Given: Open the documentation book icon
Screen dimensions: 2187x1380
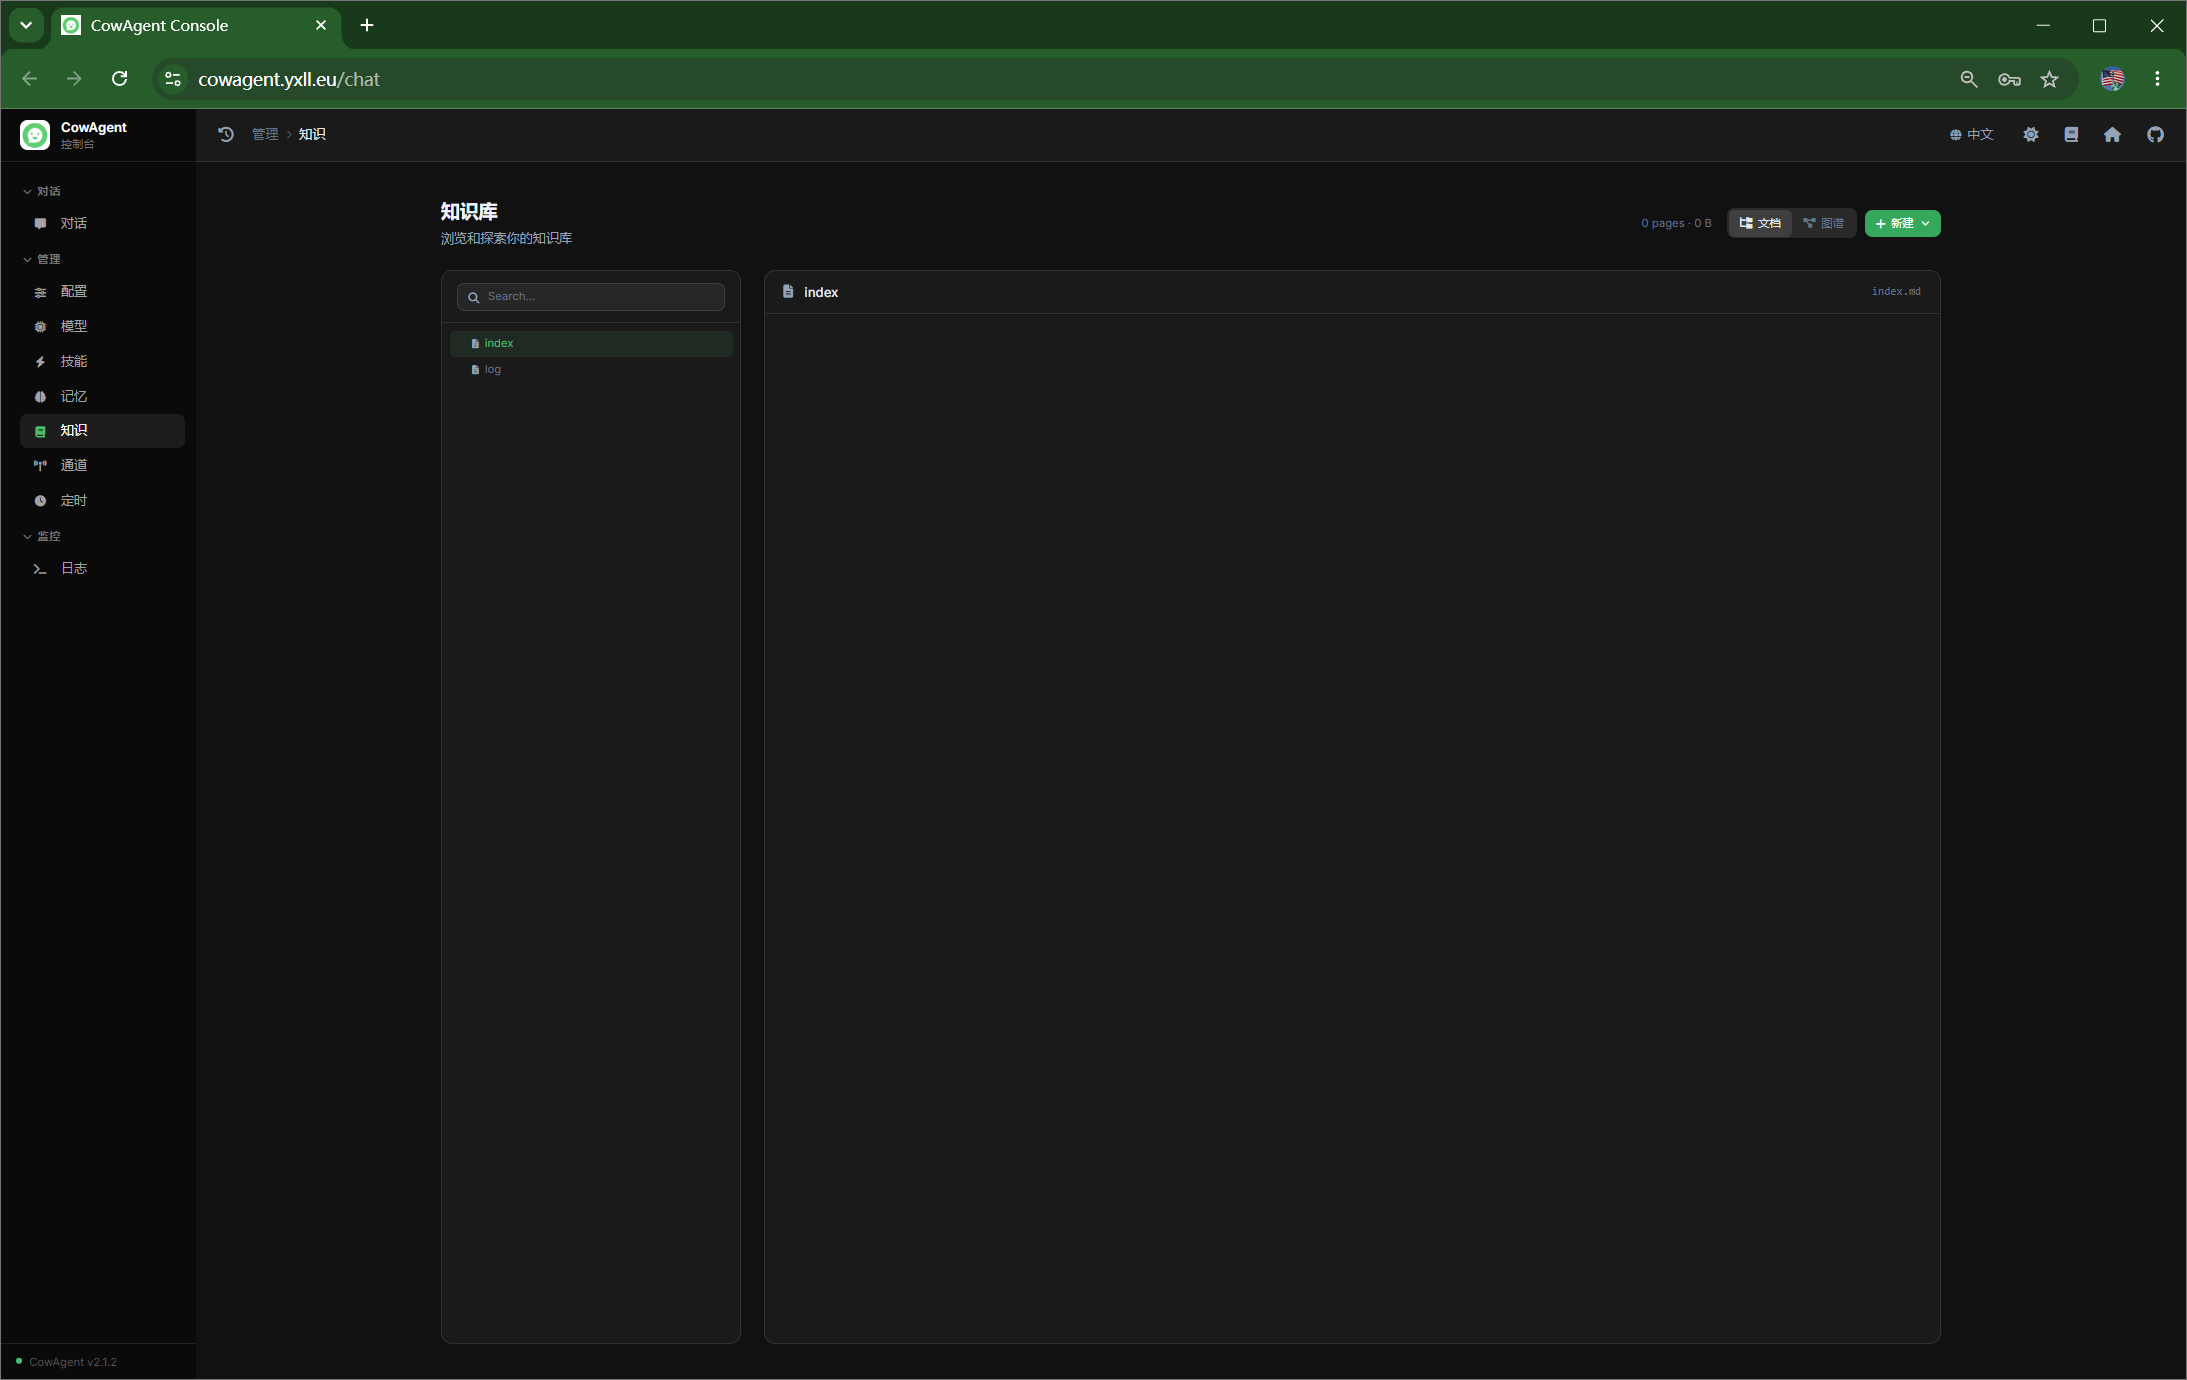Looking at the screenshot, I should point(2072,134).
